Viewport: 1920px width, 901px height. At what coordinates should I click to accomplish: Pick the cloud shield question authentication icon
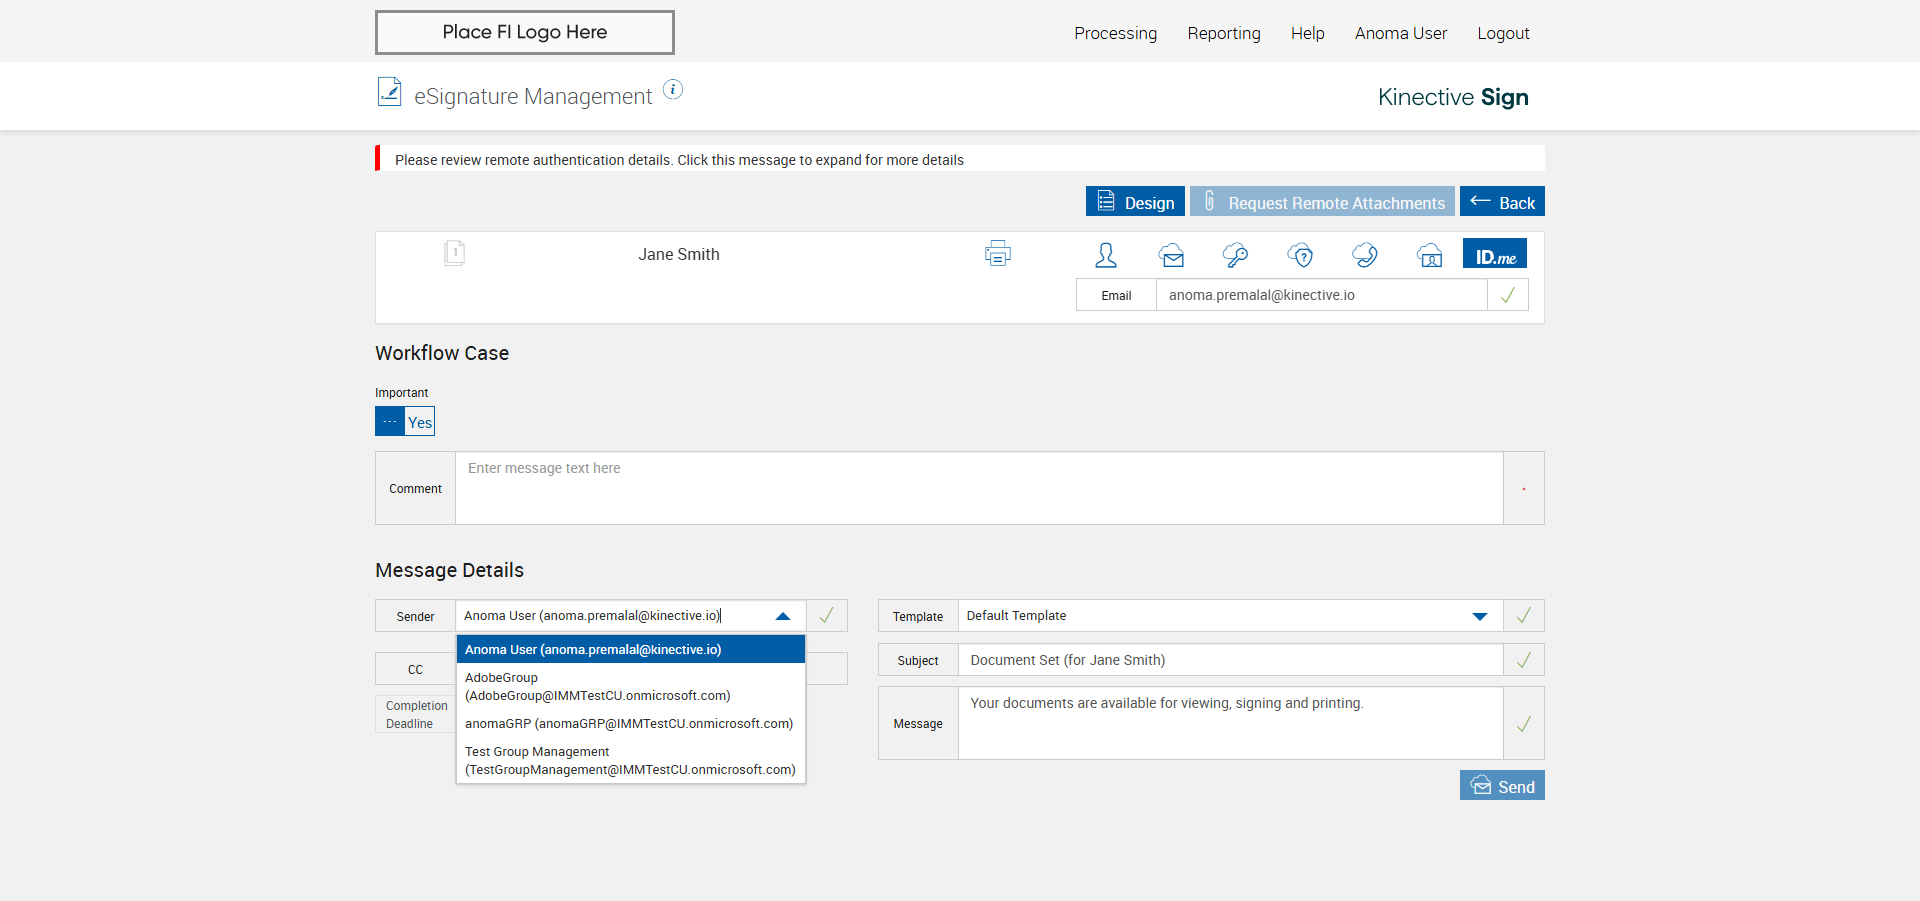click(1300, 255)
